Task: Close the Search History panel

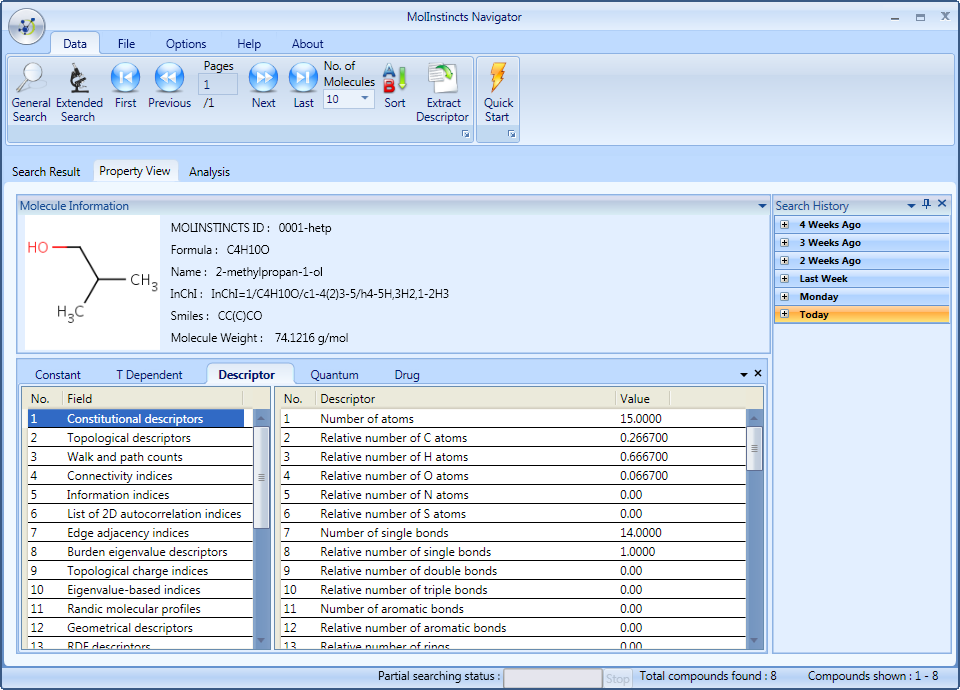Action: [942, 203]
